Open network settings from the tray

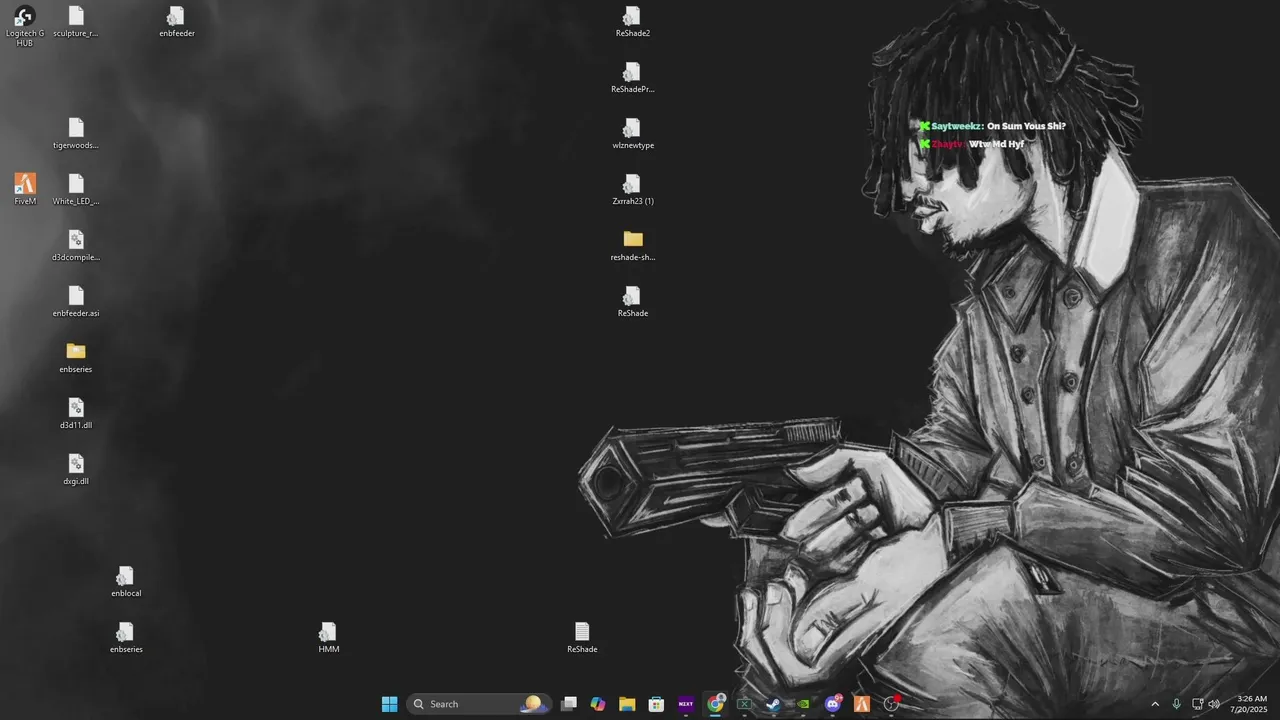(x=1198, y=704)
